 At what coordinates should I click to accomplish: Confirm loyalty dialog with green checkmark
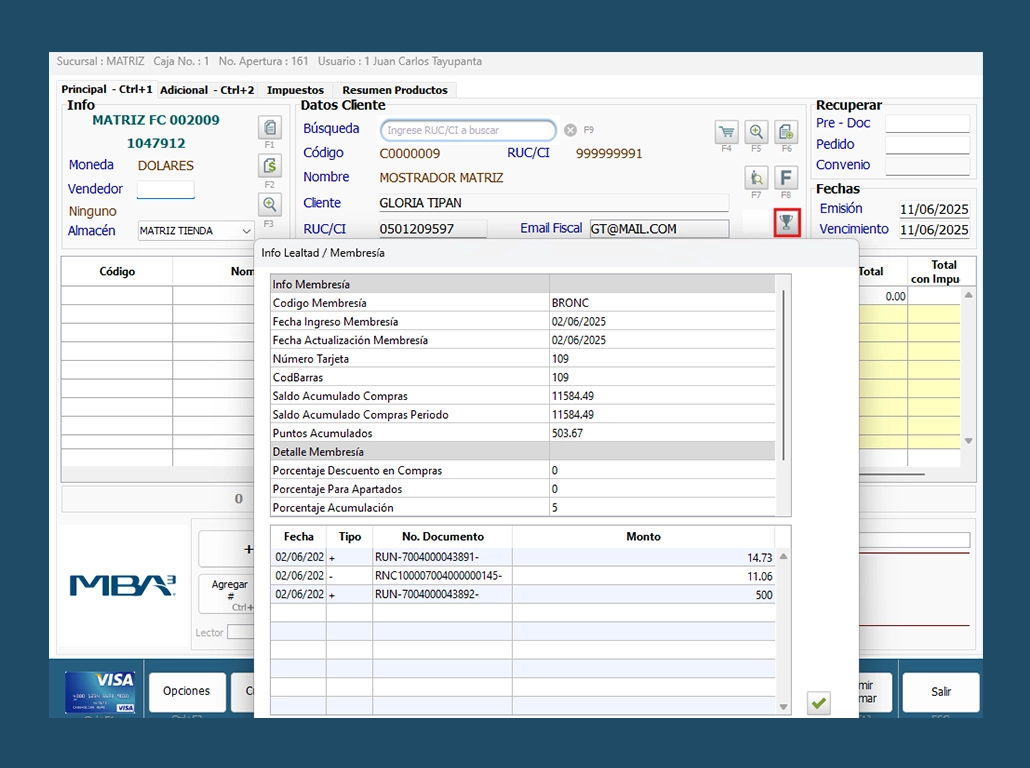click(x=818, y=703)
